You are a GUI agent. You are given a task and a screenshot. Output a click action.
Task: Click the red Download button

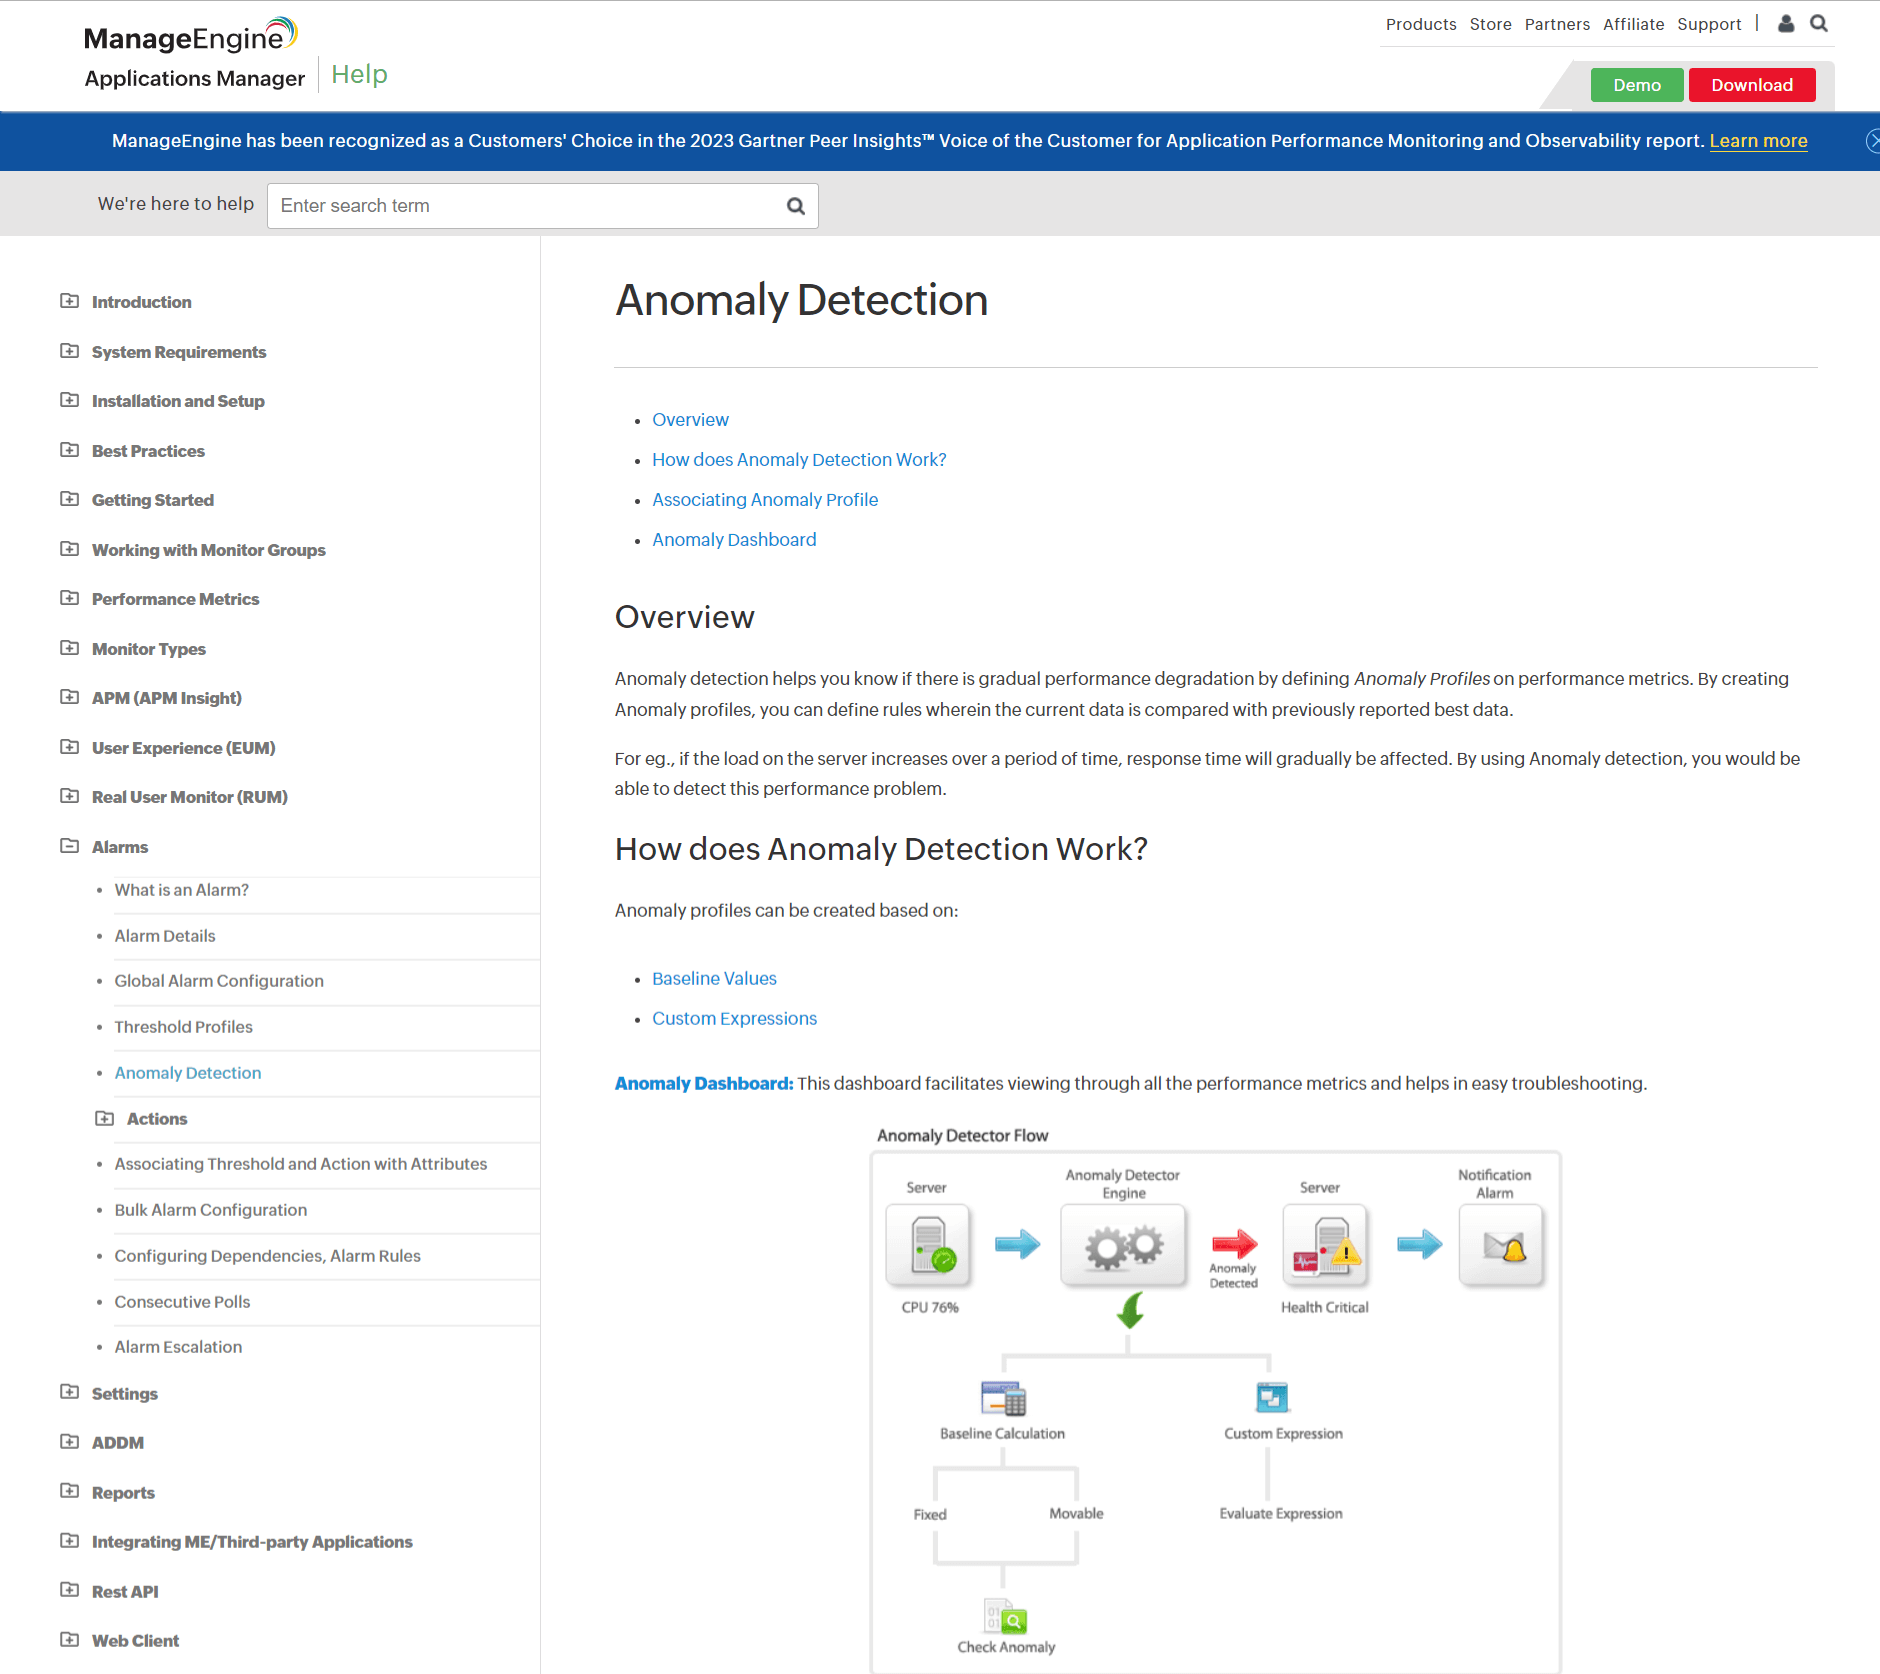[1752, 85]
